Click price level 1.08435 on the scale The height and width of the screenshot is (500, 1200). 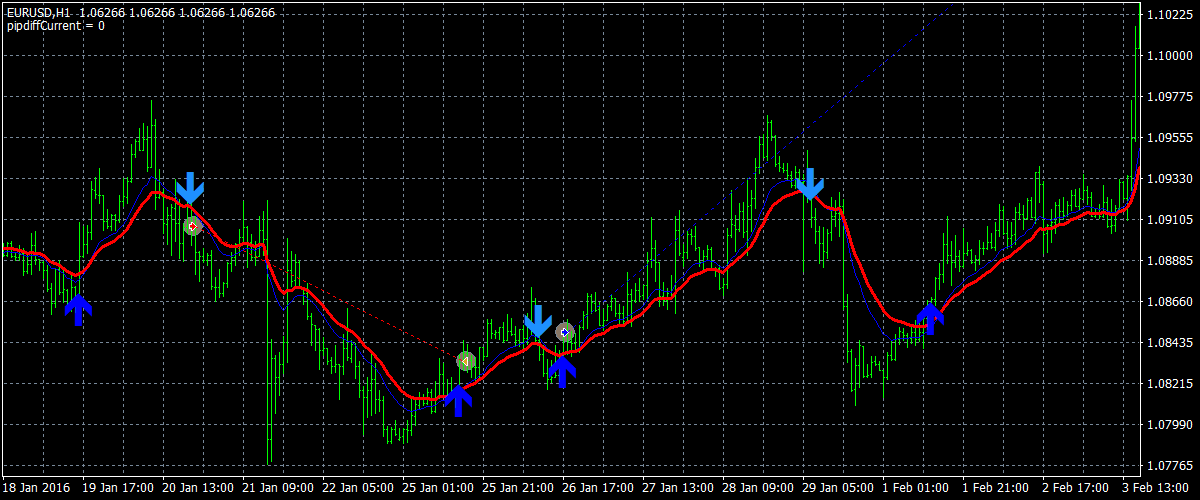point(1172,343)
